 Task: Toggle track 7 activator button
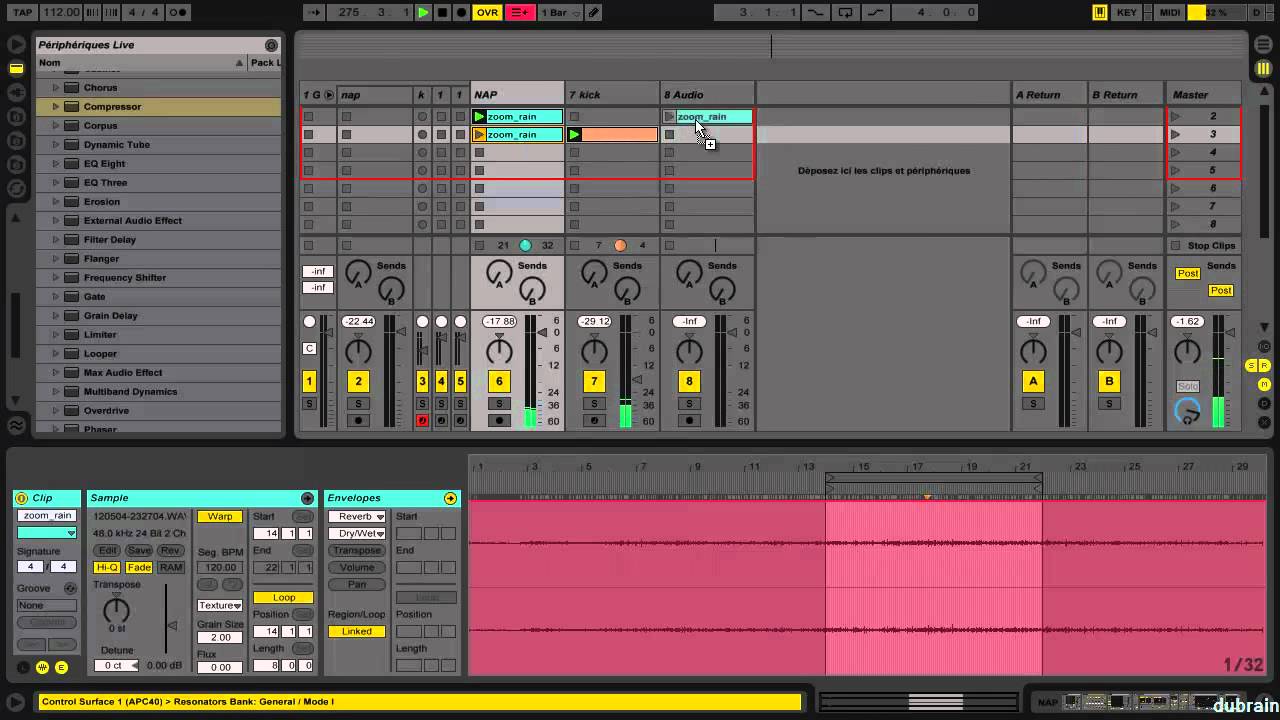pos(594,381)
